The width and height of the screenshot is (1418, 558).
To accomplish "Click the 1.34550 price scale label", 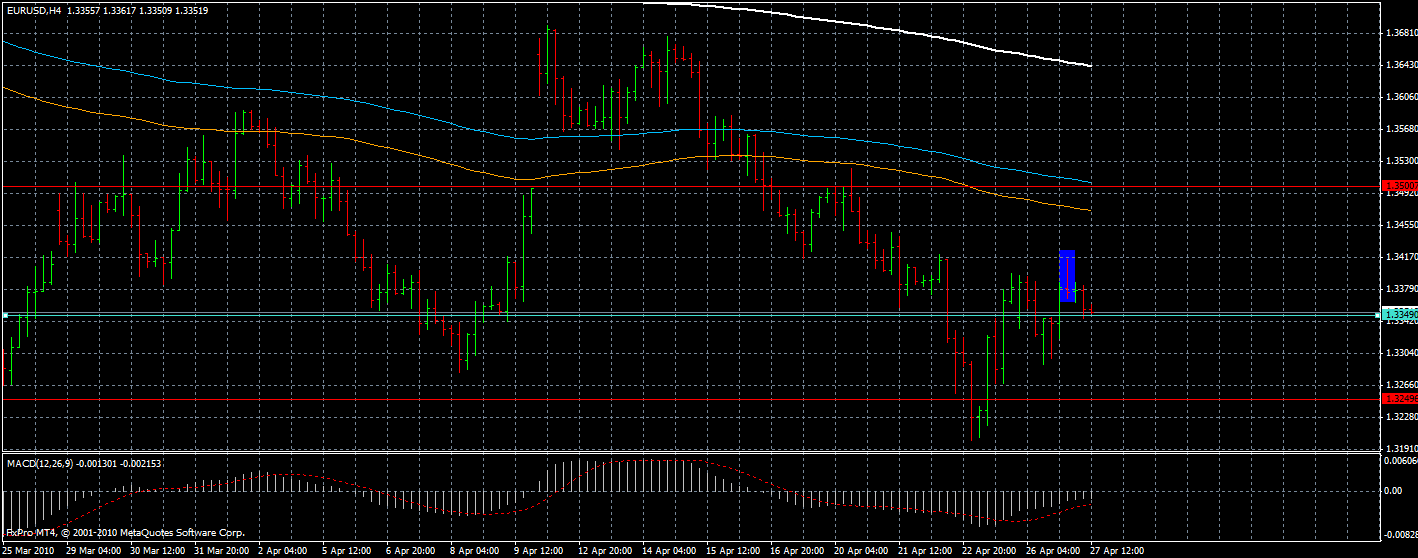I will [x=1401, y=225].
